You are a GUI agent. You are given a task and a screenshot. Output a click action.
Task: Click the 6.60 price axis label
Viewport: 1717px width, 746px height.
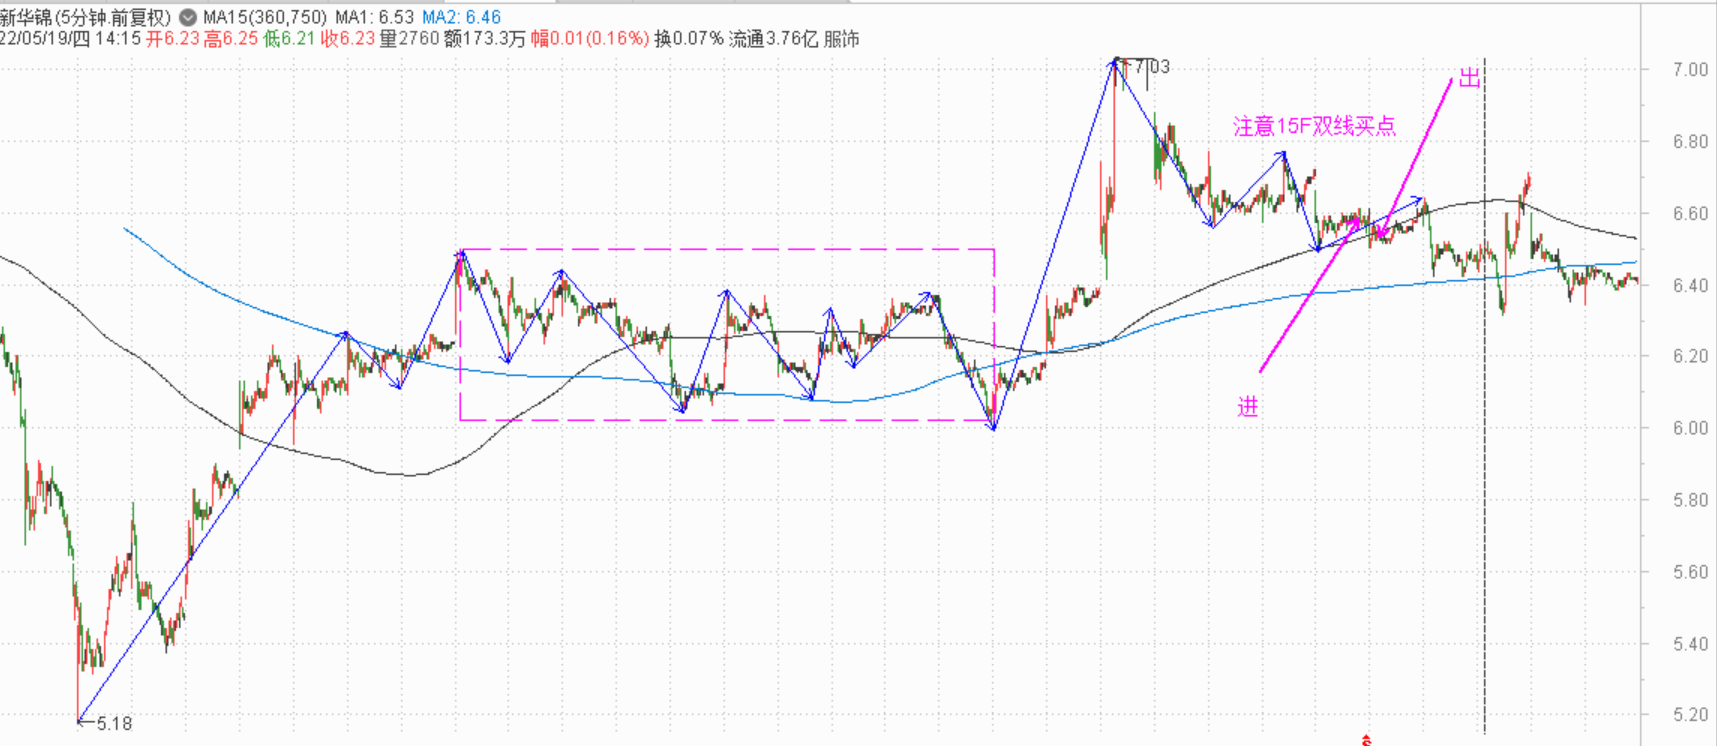pos(1690,213)
